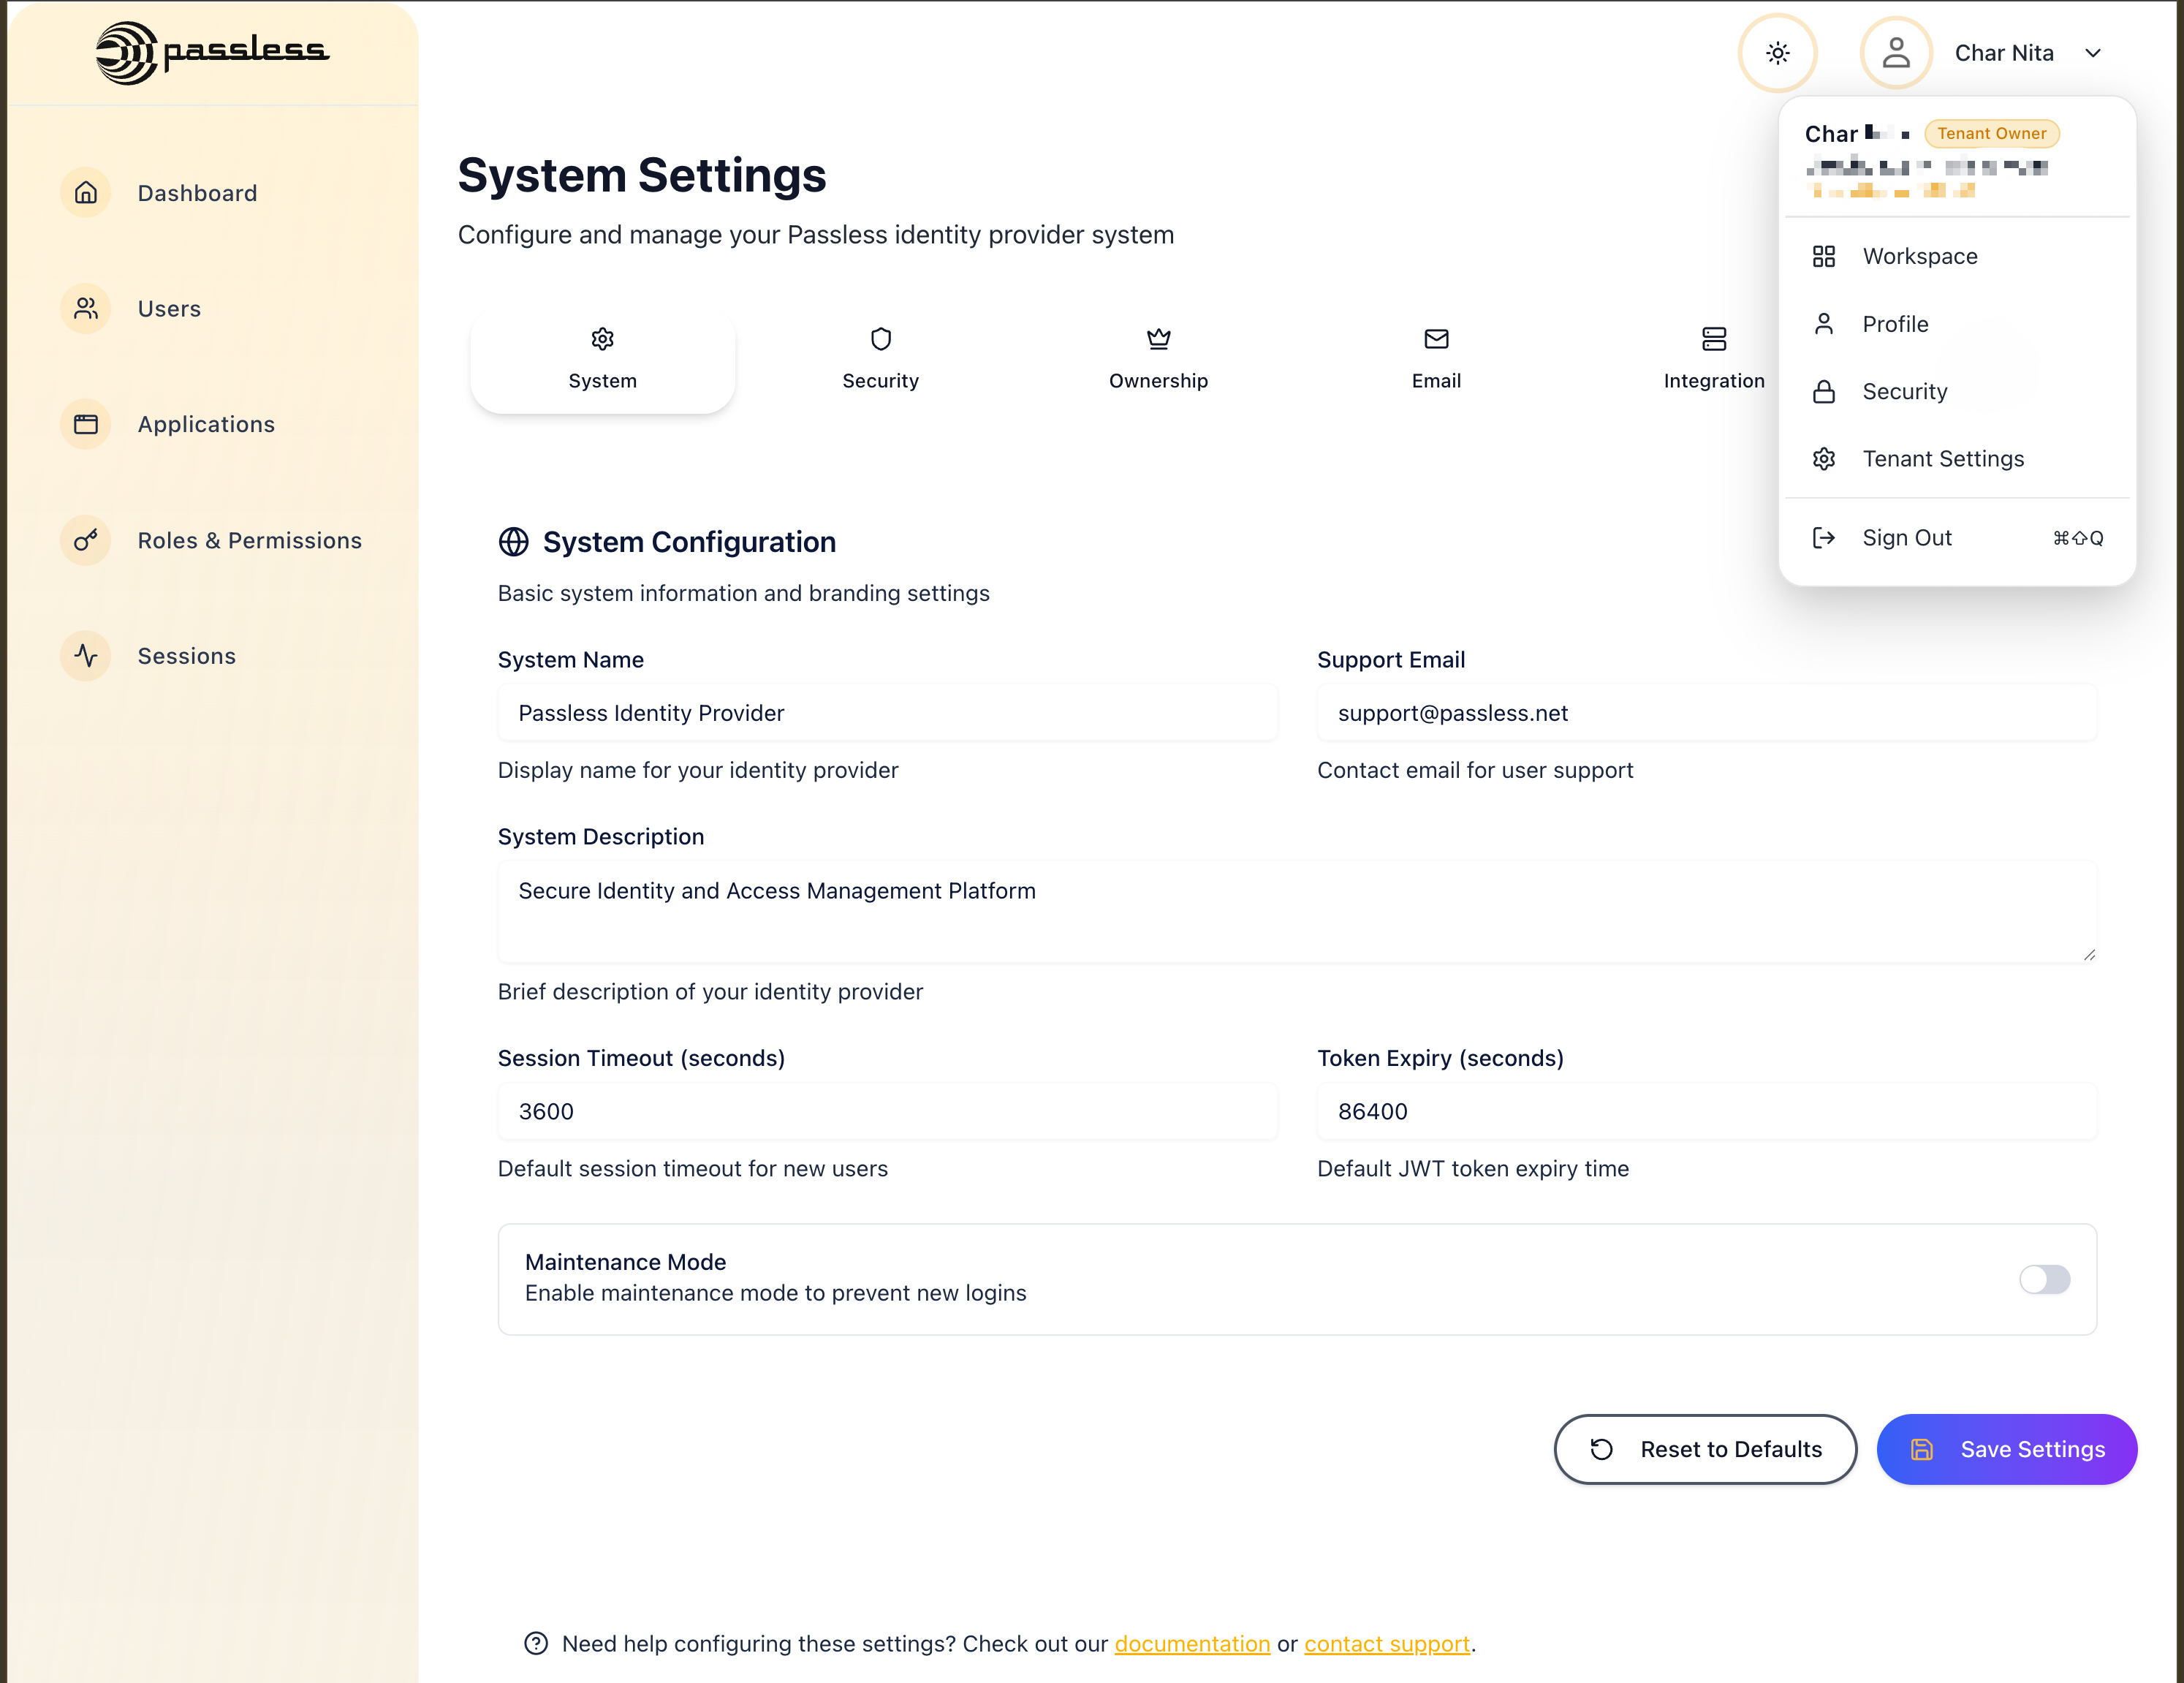Click the Workspace grid icon
The image size is (2184, 1683).
click(1823, 256)
